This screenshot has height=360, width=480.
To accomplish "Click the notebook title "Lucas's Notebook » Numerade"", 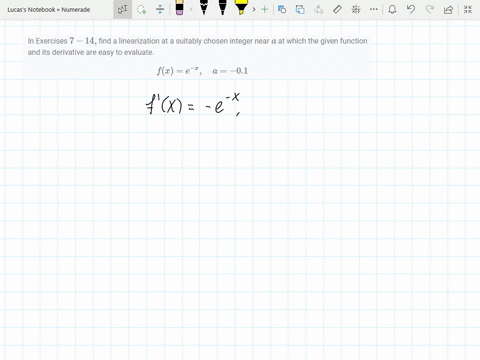I will pyautogui.click(x=49, y=10).
